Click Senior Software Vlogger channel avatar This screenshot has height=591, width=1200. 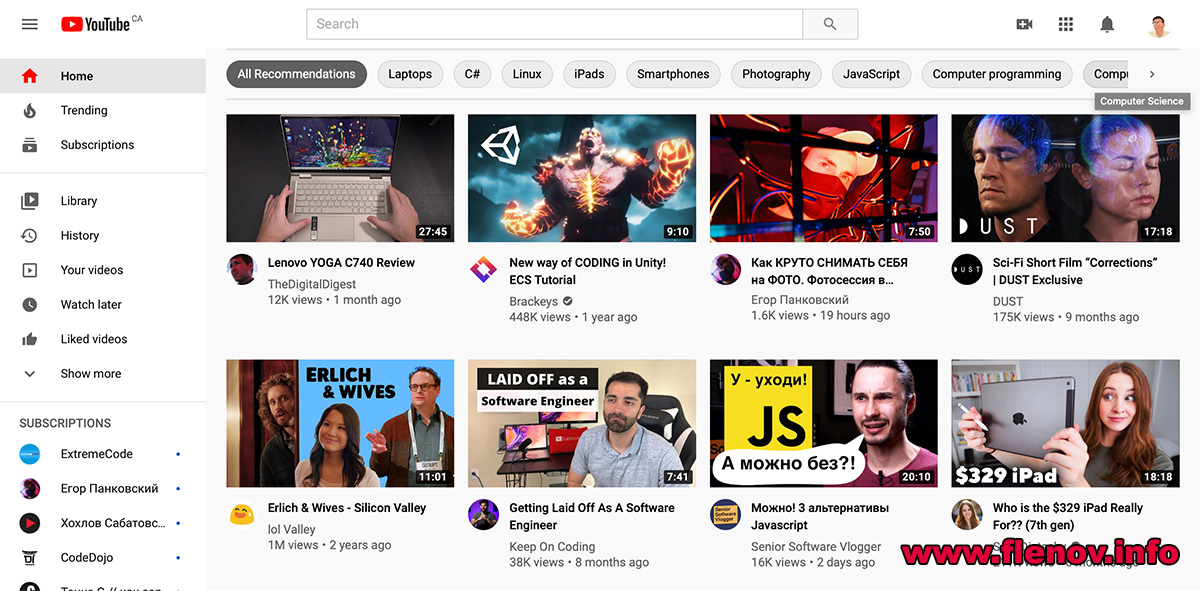[725, 515]
